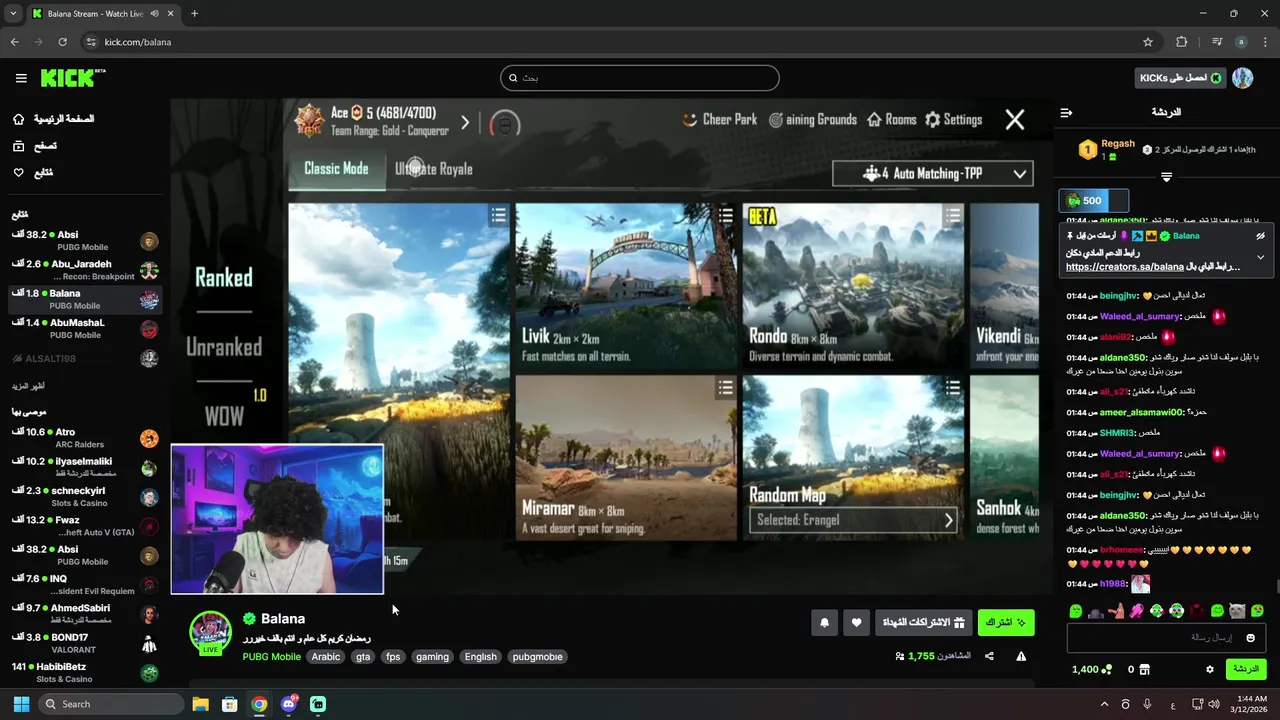Open HabibiBetz channel in sidebar
The image size is (1280, 720).
tap(85, 673)
